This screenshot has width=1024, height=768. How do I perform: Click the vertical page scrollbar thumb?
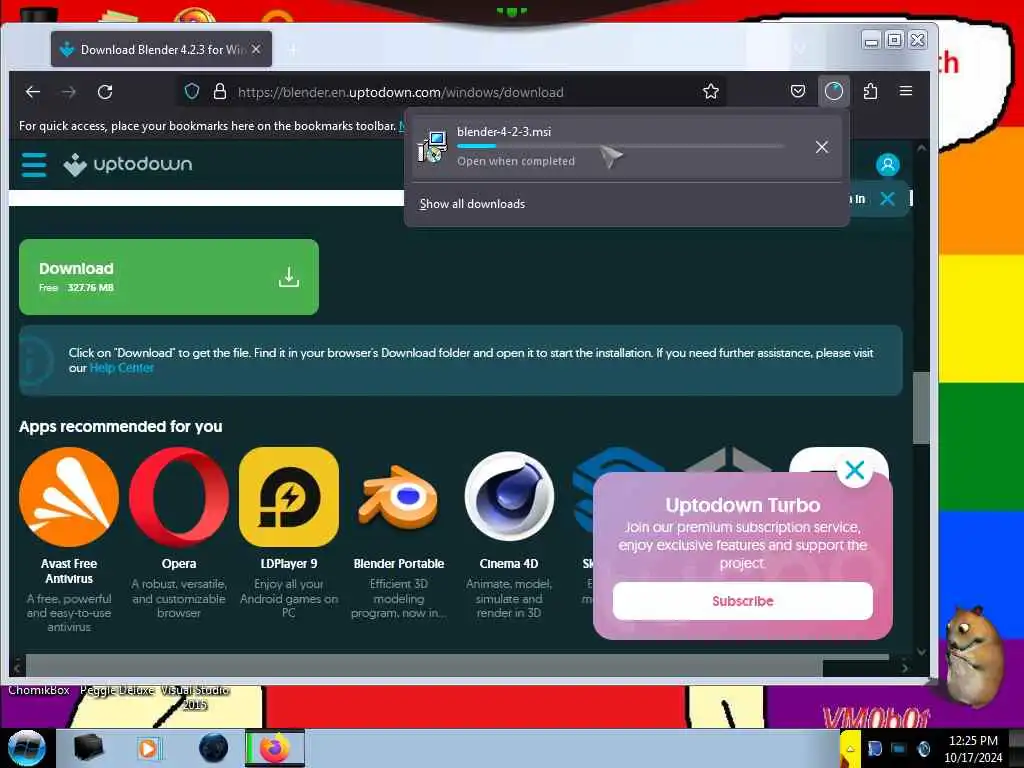[921, 408]
